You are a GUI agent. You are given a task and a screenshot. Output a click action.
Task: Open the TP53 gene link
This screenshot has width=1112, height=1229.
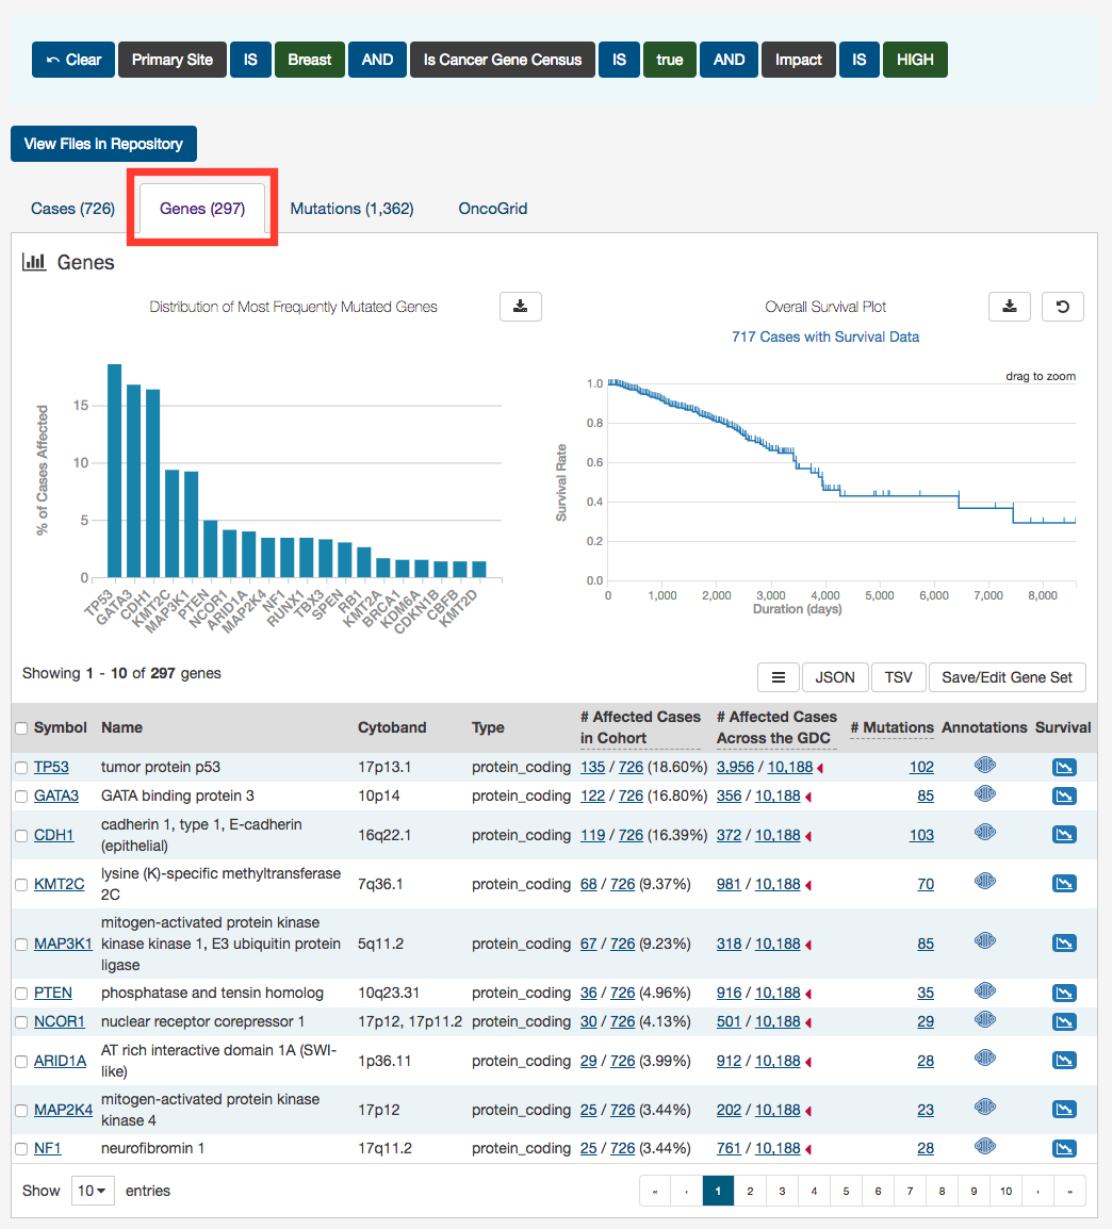tap(51, 767)
